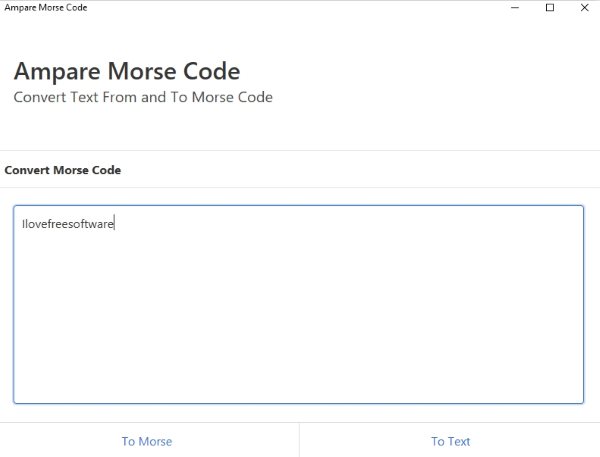Click the Convert Morse Code section label
This screenshot has width=600, height=457.
(x=63, y=170)
